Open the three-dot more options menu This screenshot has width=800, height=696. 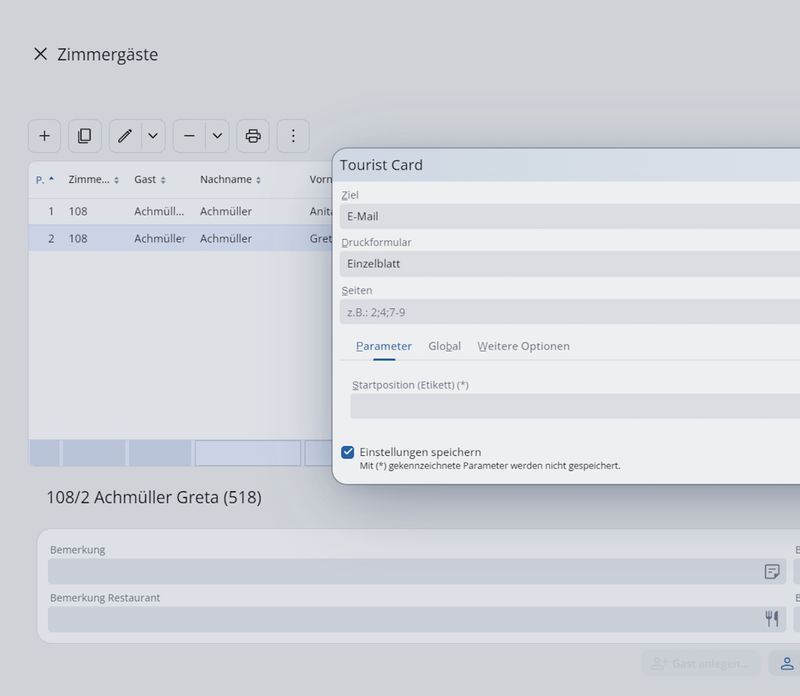point(293,136)
